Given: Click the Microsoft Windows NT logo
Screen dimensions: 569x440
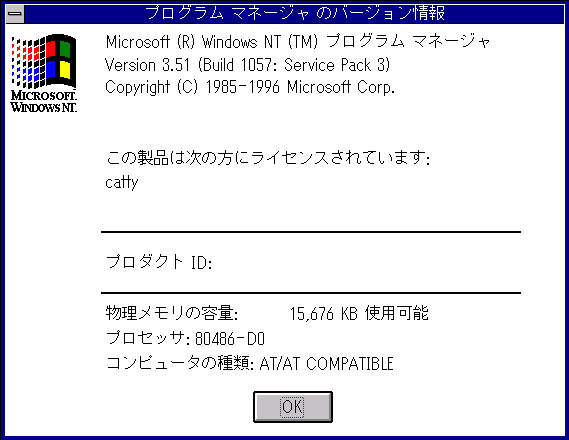Looking at the screenshot, I should tap(44, 73).
